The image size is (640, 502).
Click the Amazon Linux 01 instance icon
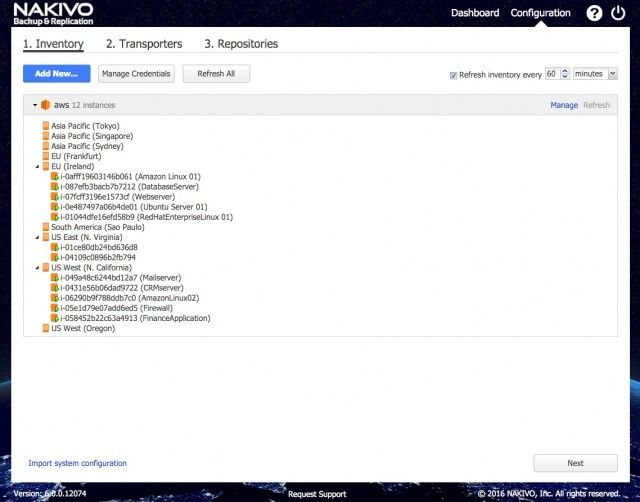[55, 177]
